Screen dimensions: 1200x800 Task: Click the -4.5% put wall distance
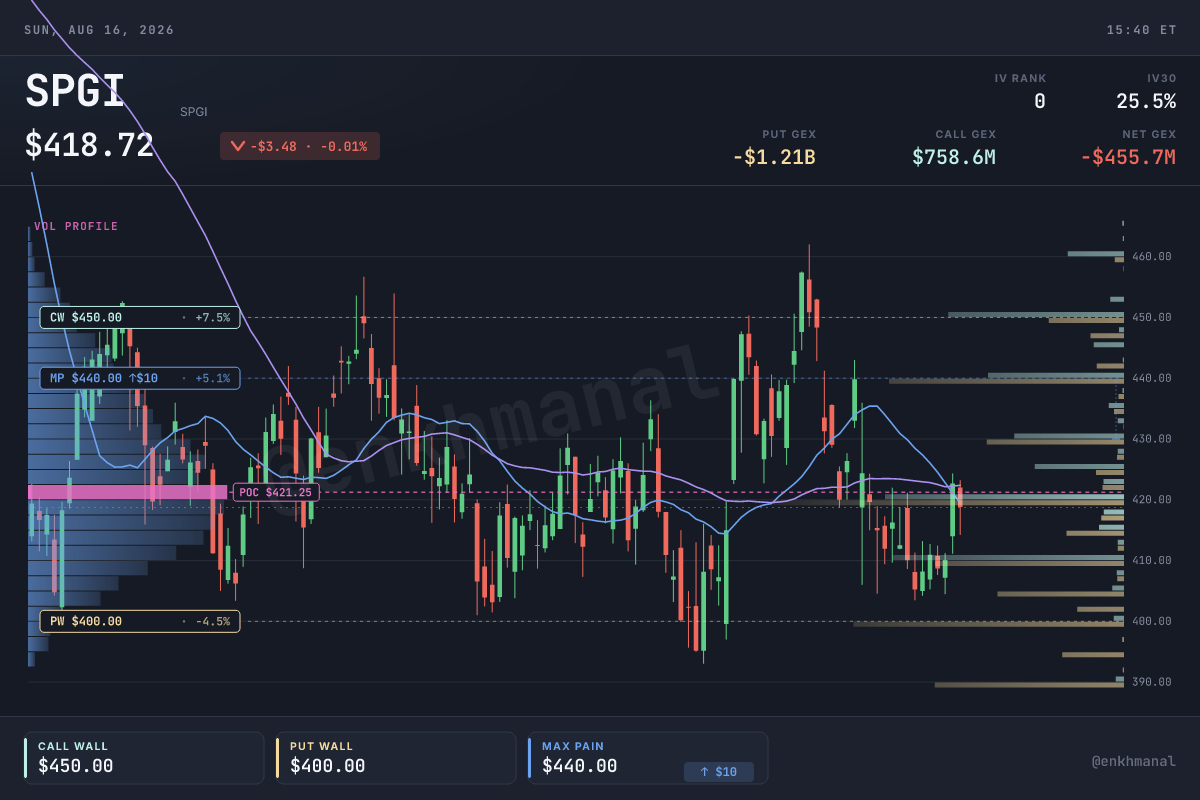tap(212, 621)
